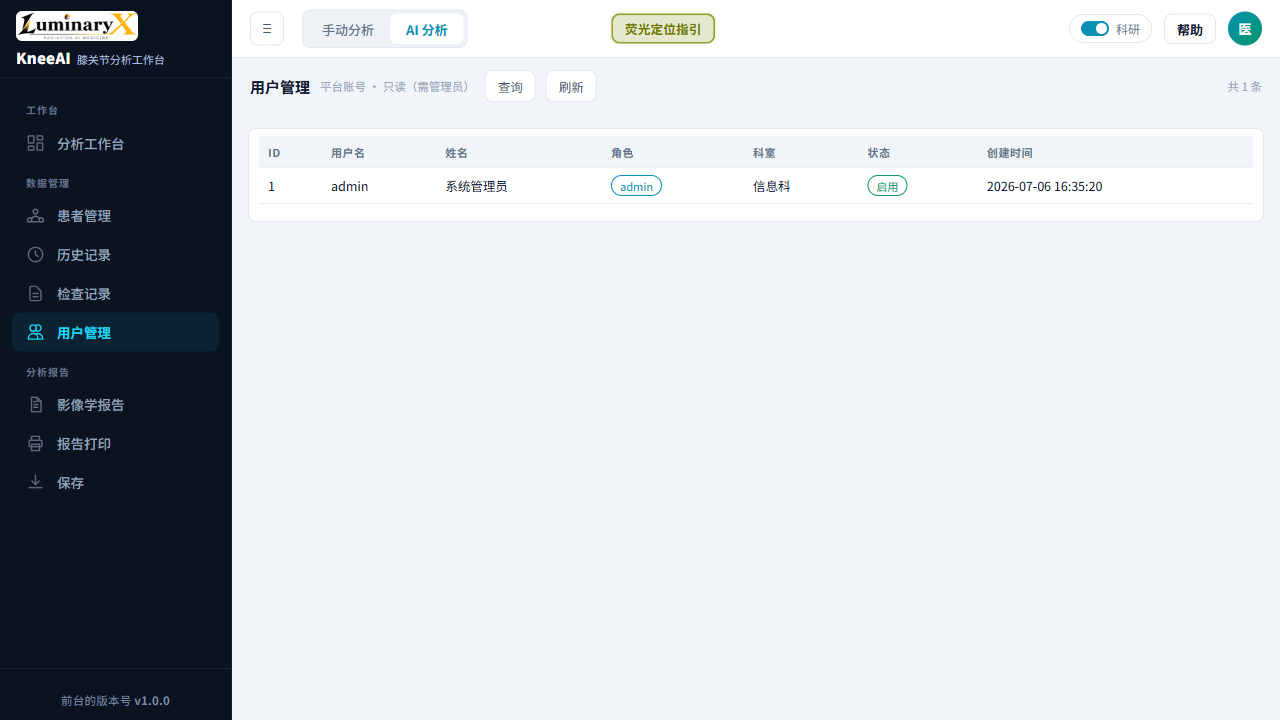
Task: Click the version v1.0.0 text
Action: click(152, 701)
